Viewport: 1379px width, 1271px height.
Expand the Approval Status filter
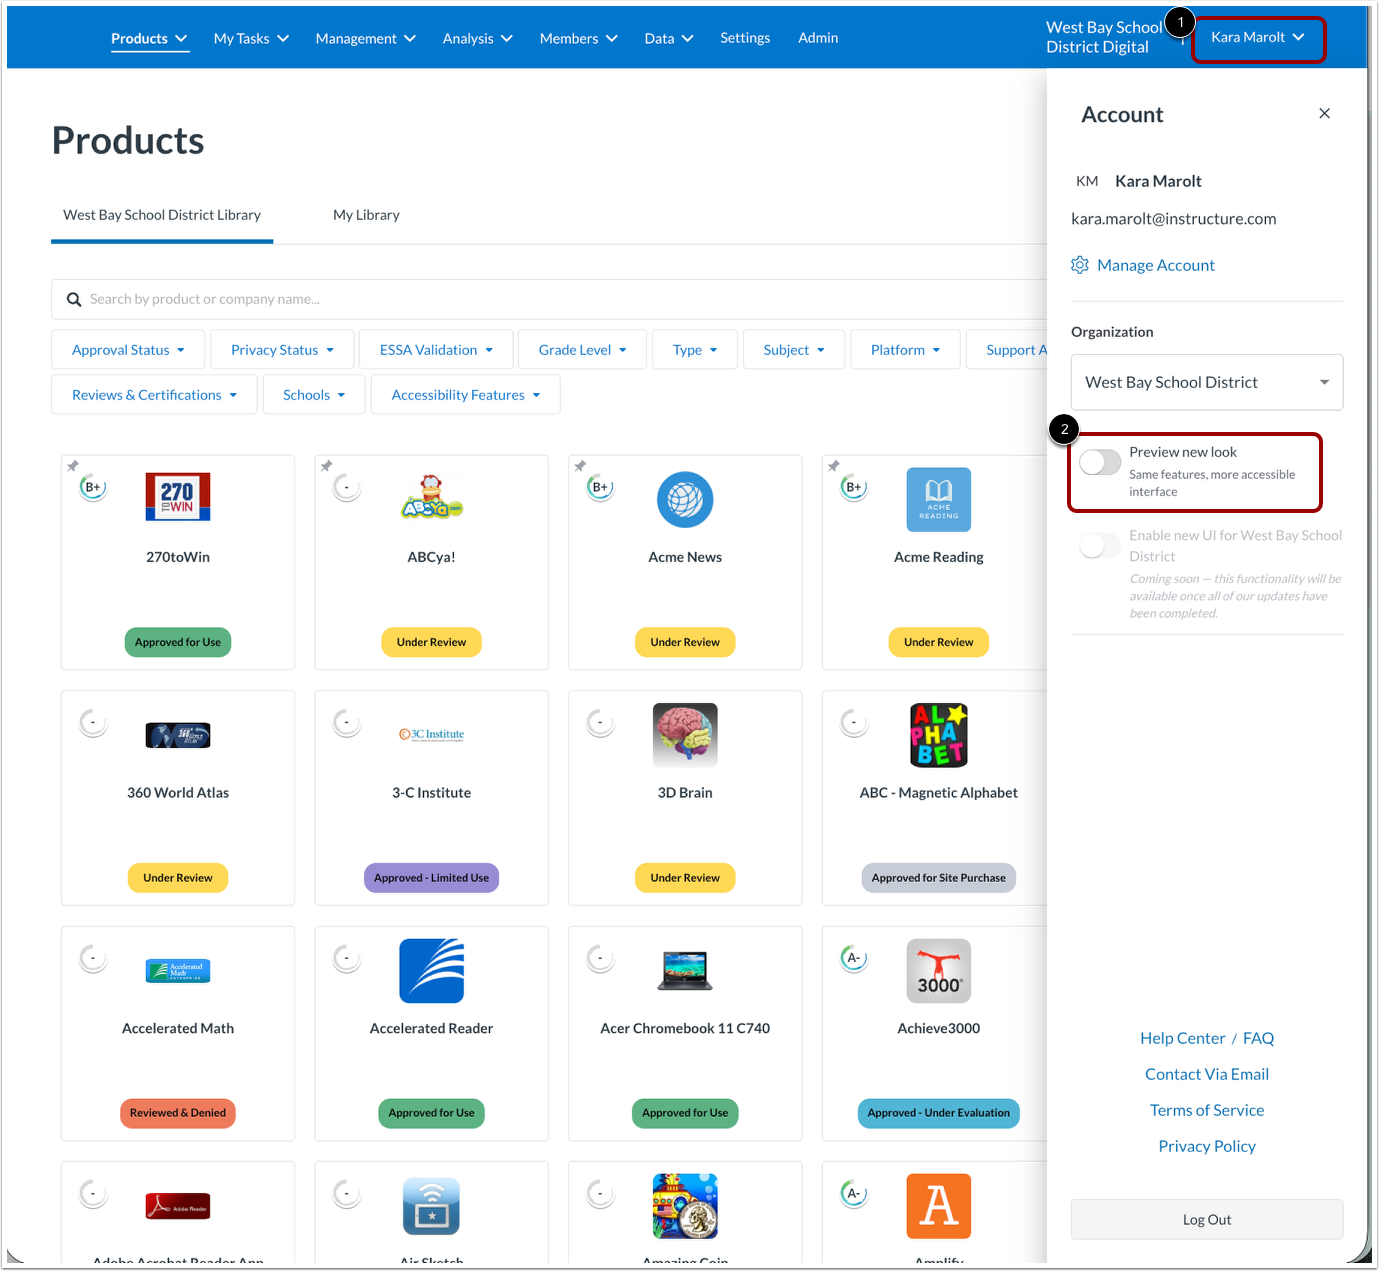point(128,350)
